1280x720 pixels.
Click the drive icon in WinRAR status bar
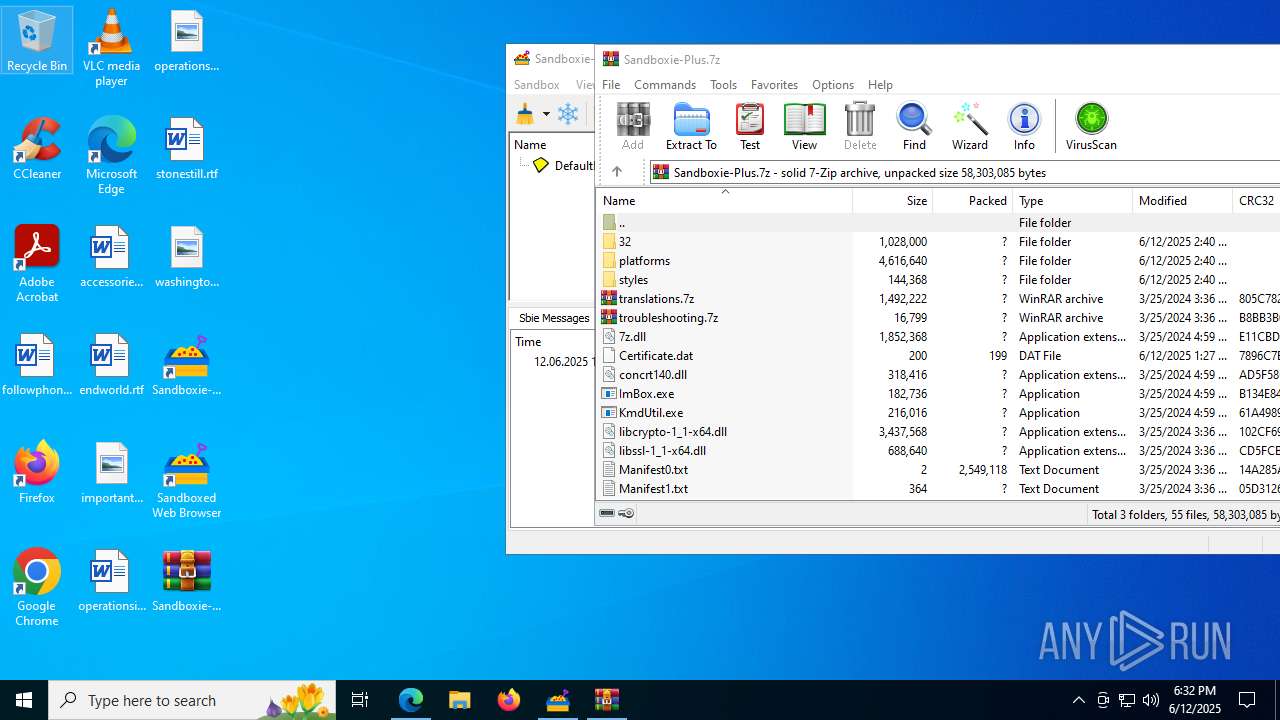tap(607, 513)
